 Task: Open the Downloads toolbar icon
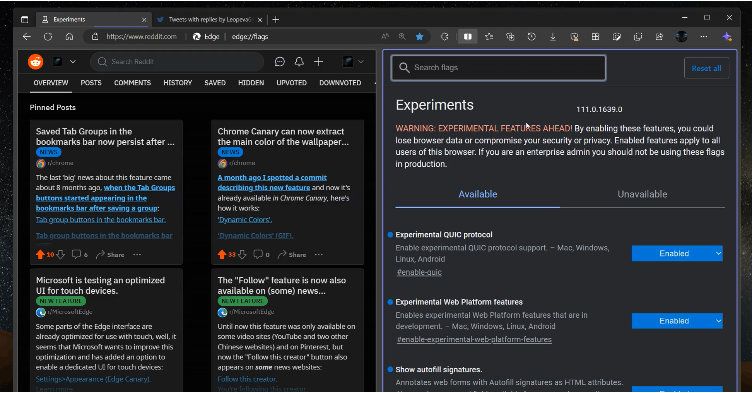click(x=552, y=36)
